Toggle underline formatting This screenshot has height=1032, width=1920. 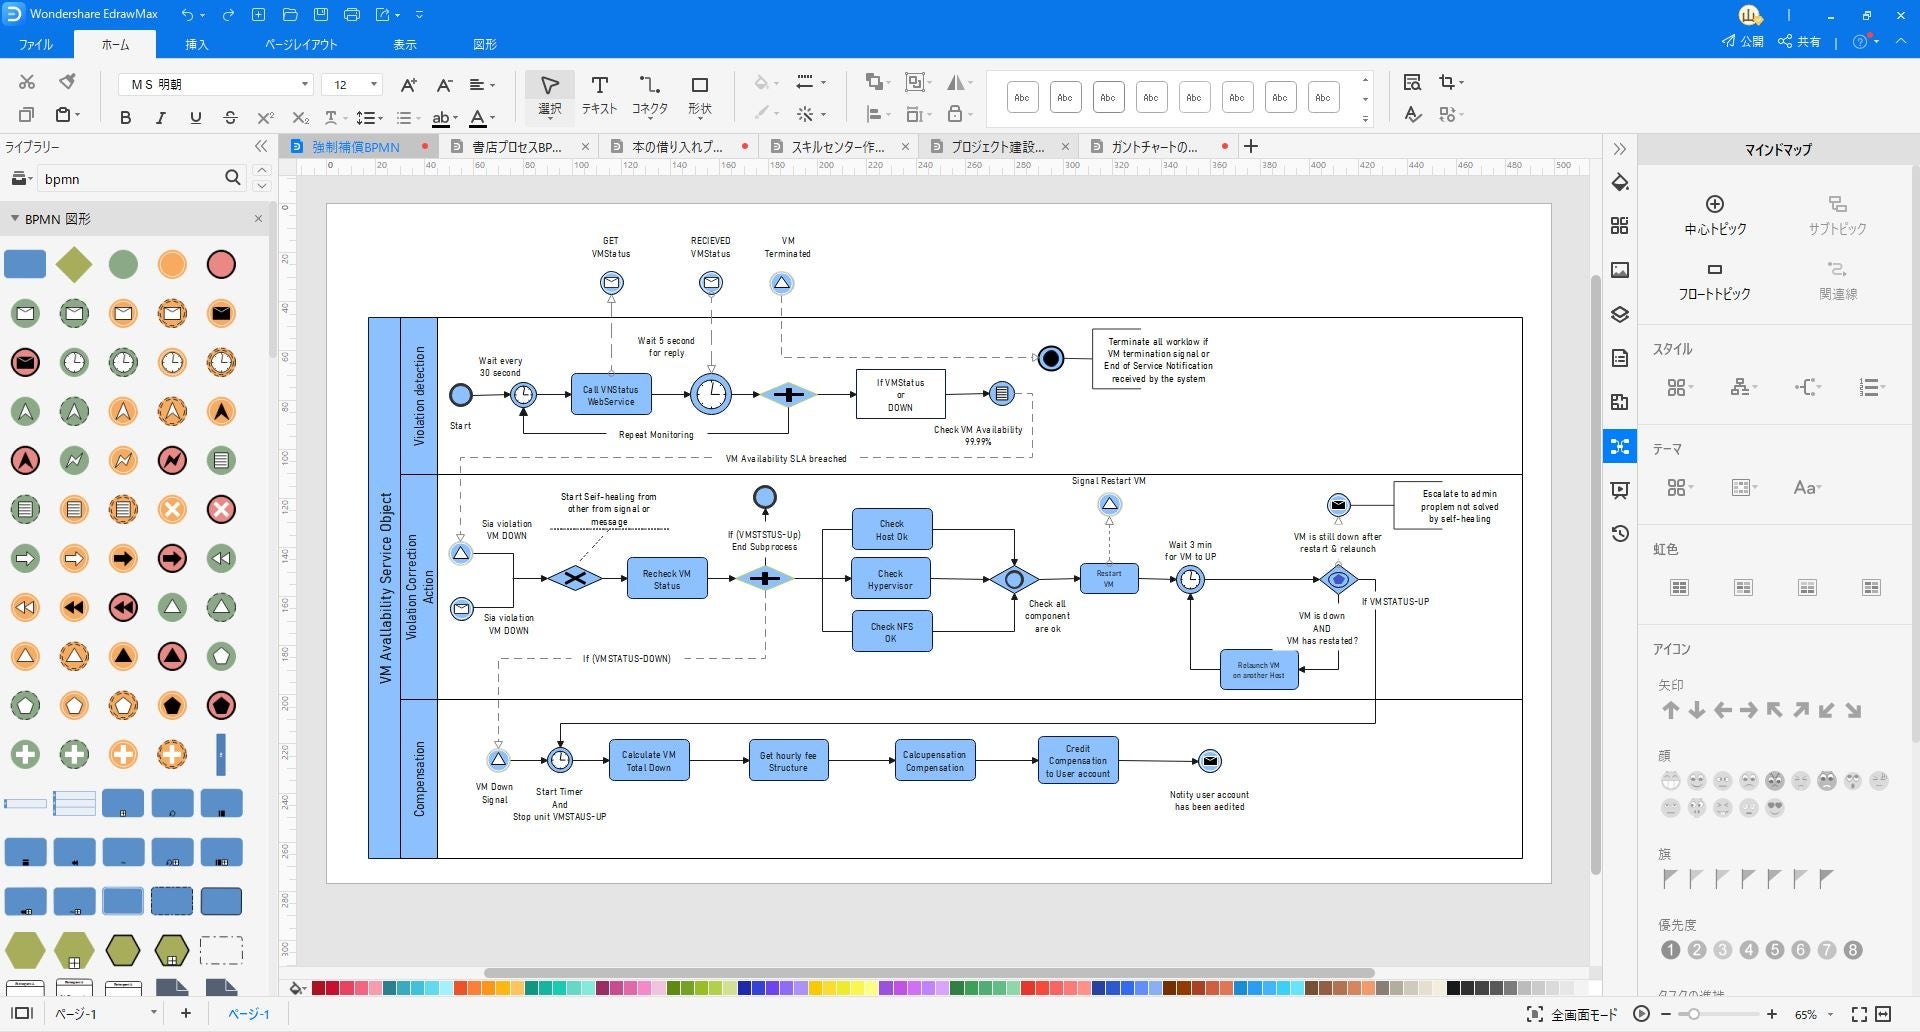[195, 118]
